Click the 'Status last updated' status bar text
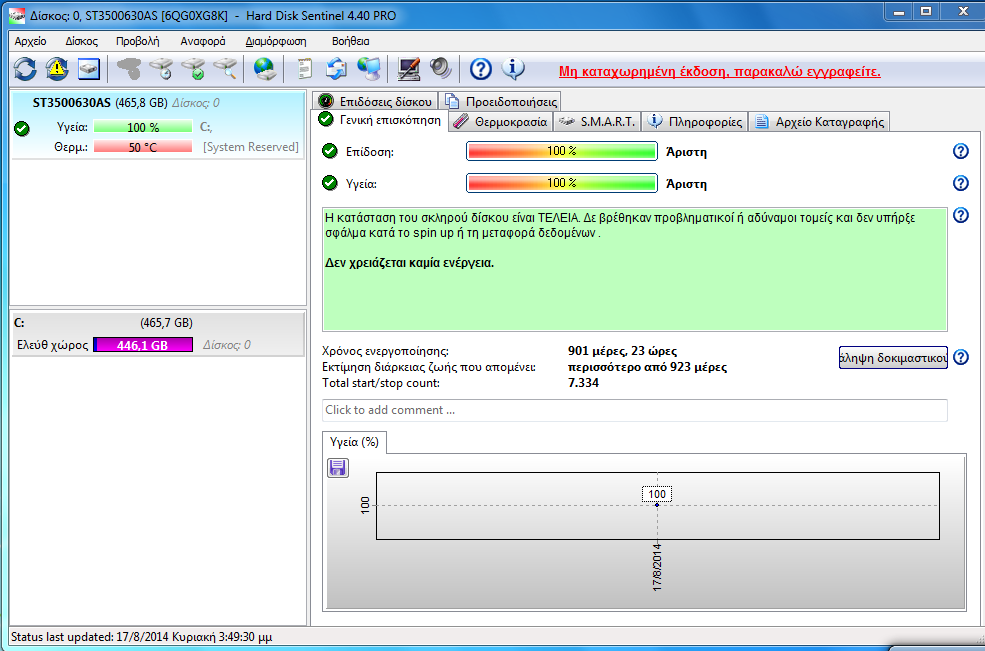Viewport: 985px width, 651px height. pos(141,637)
